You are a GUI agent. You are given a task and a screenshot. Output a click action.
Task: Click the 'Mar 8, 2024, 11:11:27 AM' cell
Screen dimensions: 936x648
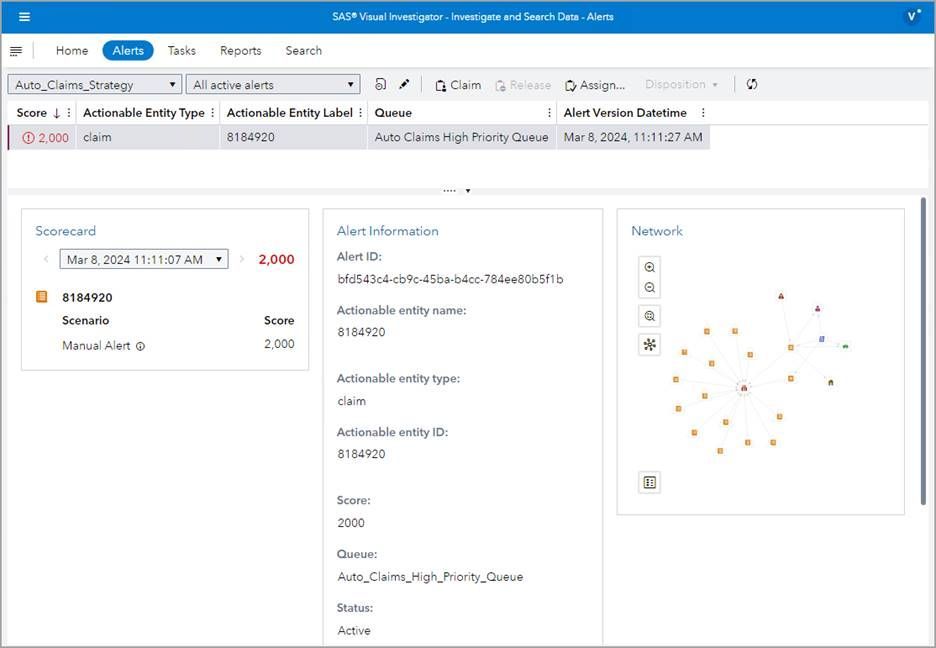click(x=633, y=137)
